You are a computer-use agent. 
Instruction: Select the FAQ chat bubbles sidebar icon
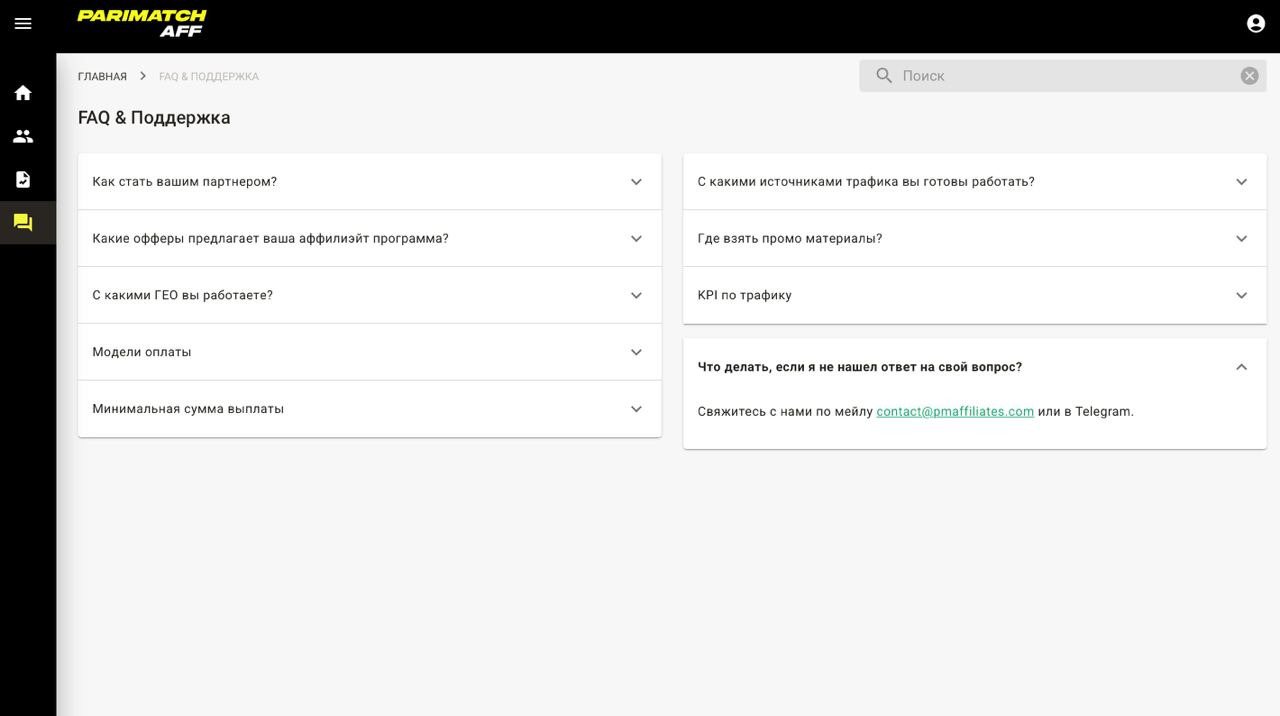point(23,222)
